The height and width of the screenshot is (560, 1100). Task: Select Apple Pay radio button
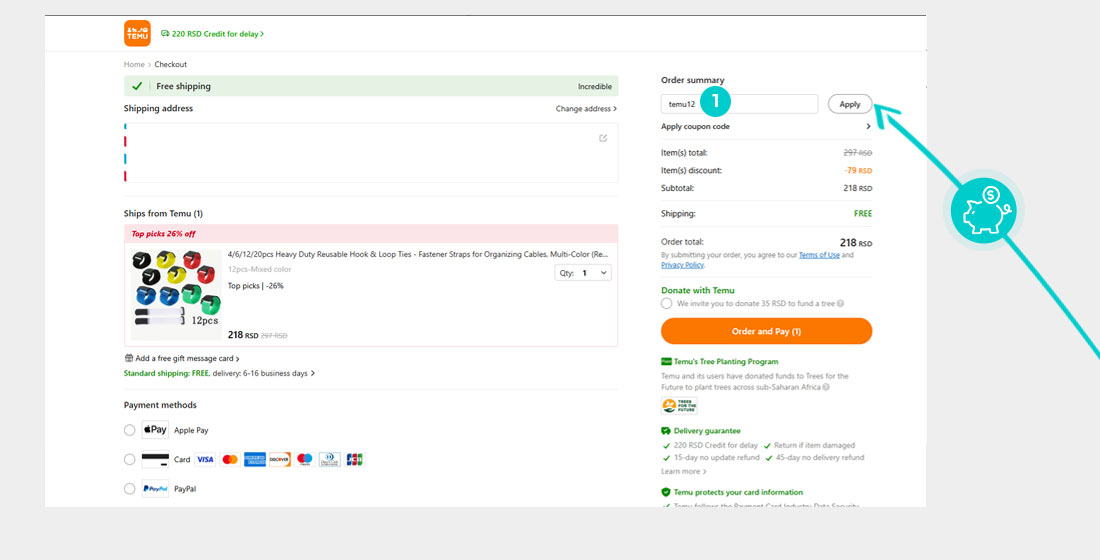129,430
